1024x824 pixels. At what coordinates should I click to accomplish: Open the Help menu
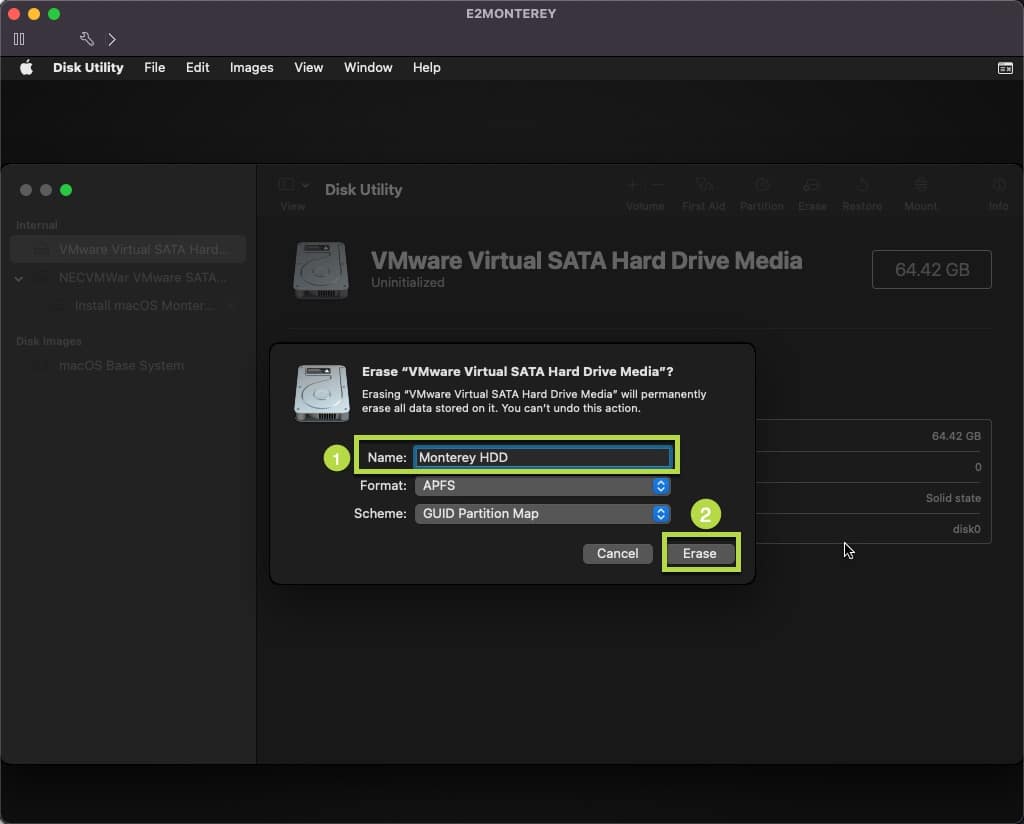[x=426, y=68]
